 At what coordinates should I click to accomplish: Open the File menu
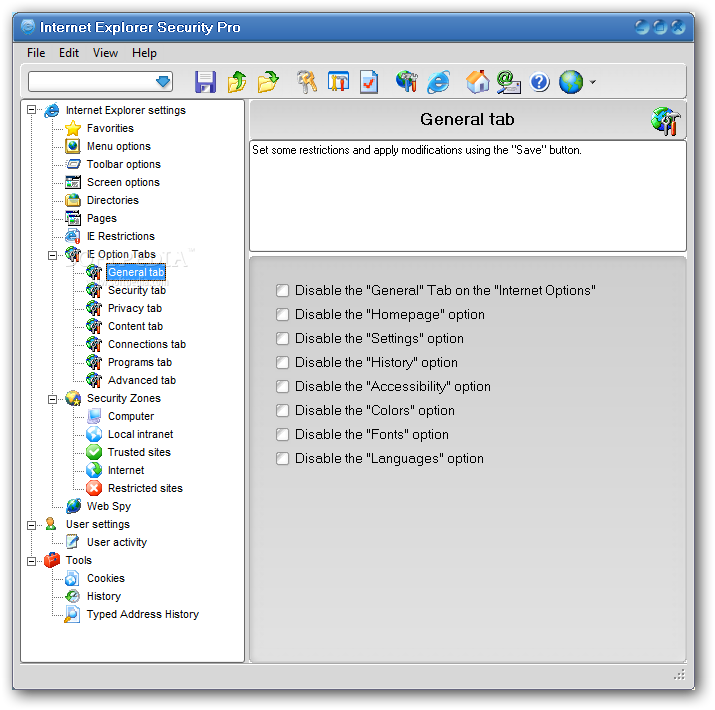[36, 53]
